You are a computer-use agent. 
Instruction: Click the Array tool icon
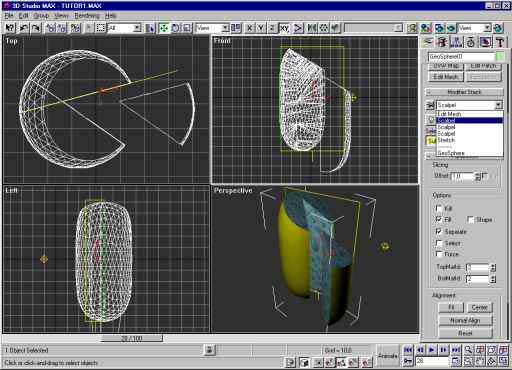coord(324,28)
